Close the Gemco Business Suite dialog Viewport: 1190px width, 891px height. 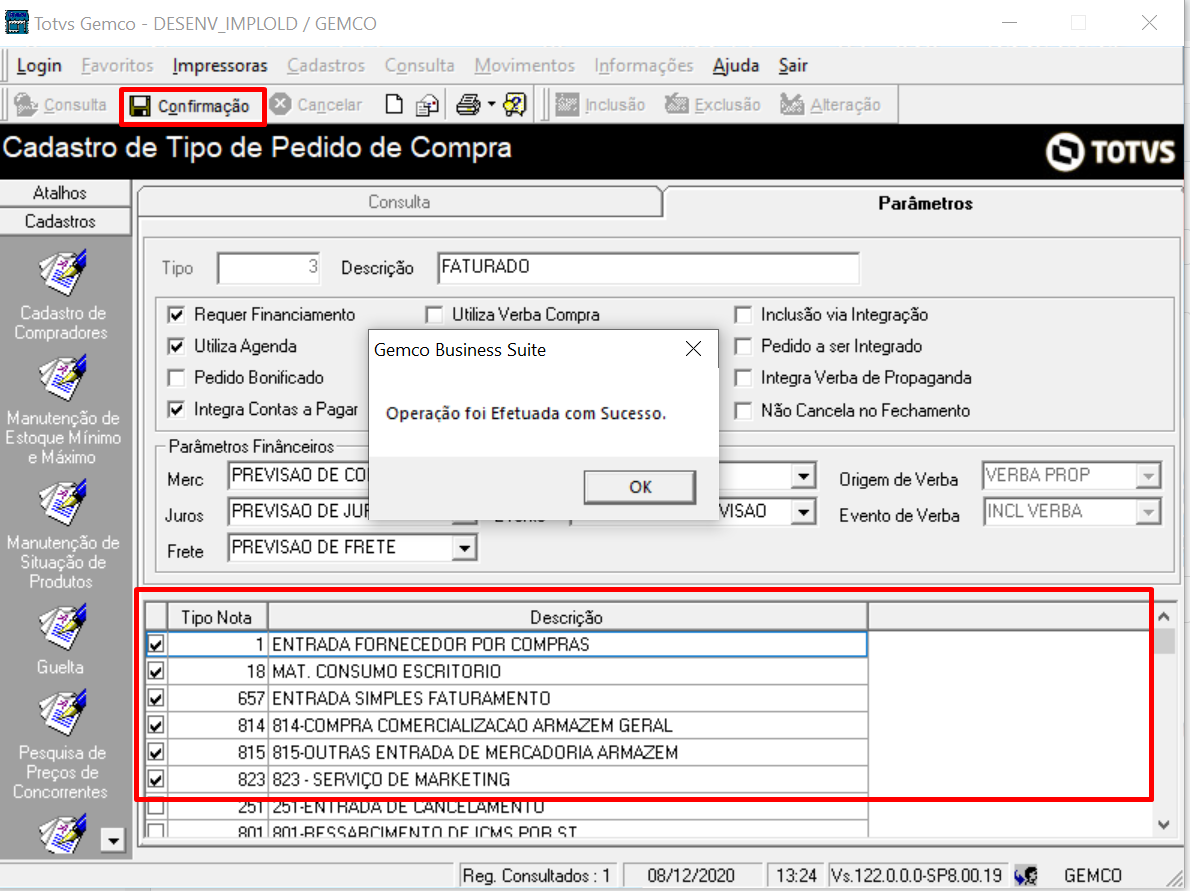click(693, 349)
